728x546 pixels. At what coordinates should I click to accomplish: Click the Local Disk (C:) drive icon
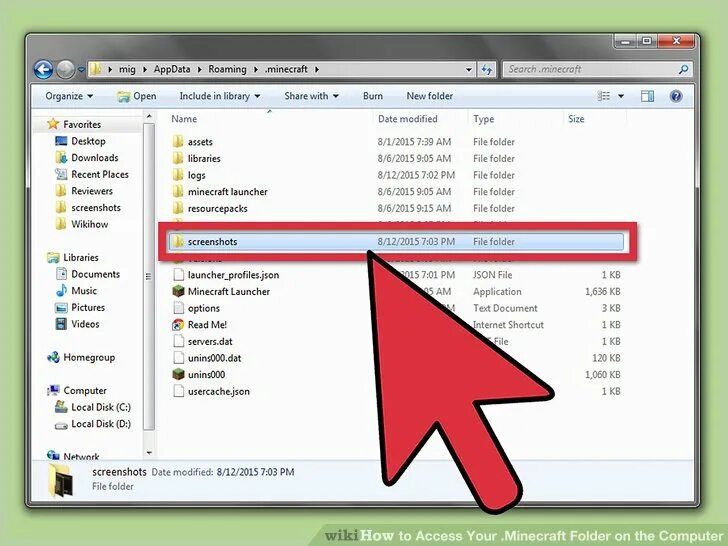[61, 407]
